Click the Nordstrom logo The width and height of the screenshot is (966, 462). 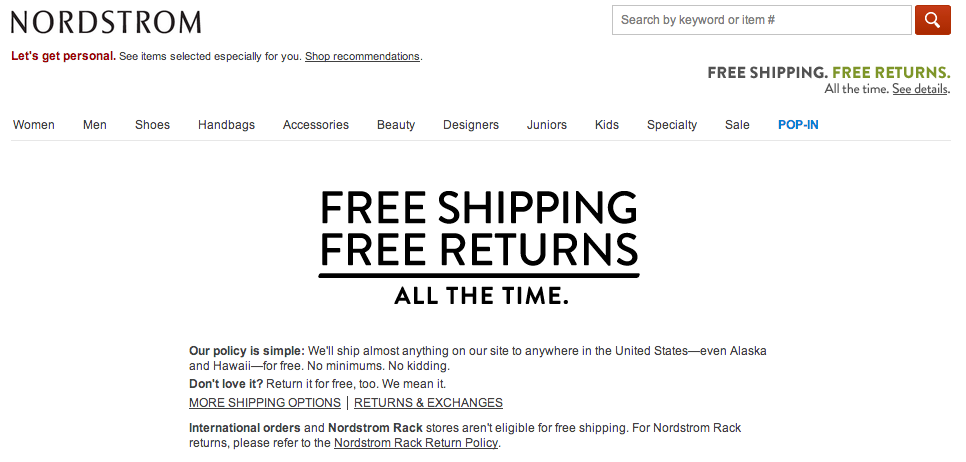(x=106, y=22)
